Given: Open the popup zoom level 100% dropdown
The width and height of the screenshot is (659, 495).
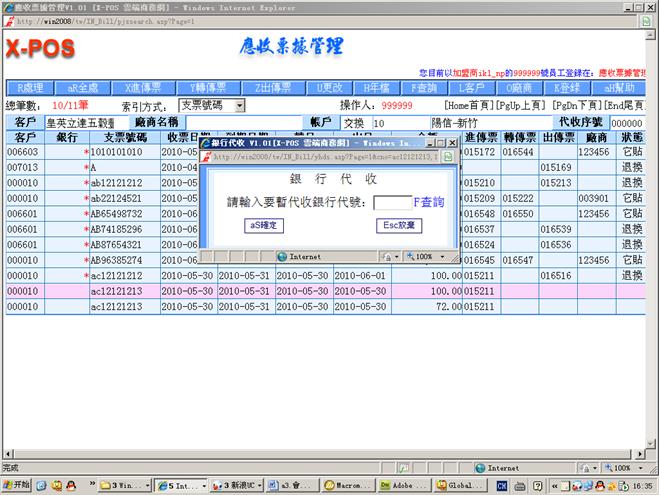Looking at the screenshot, I should pyautogui.click(x=431, y=256).
